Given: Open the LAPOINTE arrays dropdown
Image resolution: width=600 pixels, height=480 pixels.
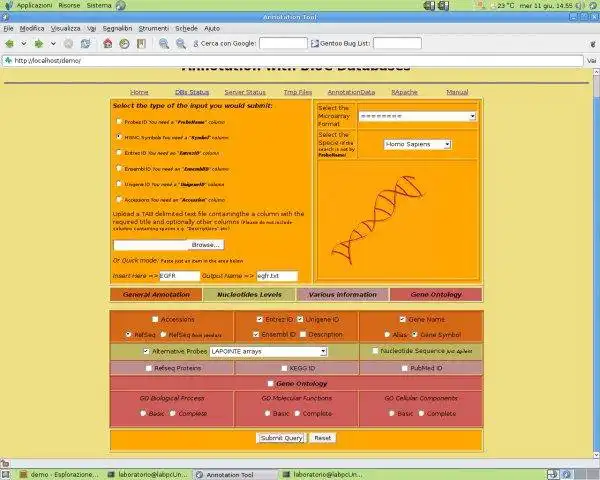Looking at the screenshot, I should [x=268, y=351].
